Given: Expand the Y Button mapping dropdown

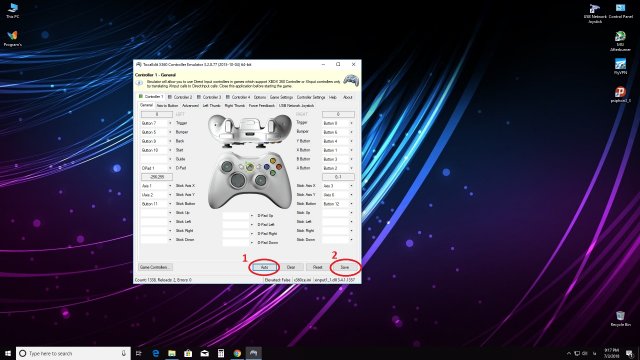Looking at the screenshot, I should coord(351,141).
